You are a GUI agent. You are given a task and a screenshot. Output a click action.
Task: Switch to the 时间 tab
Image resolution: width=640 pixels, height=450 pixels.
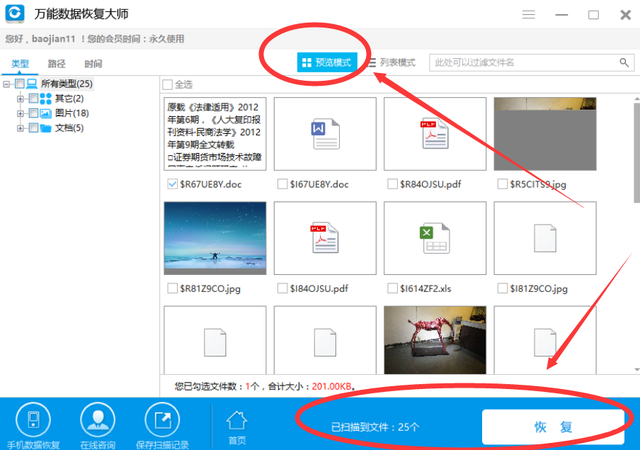93,64
